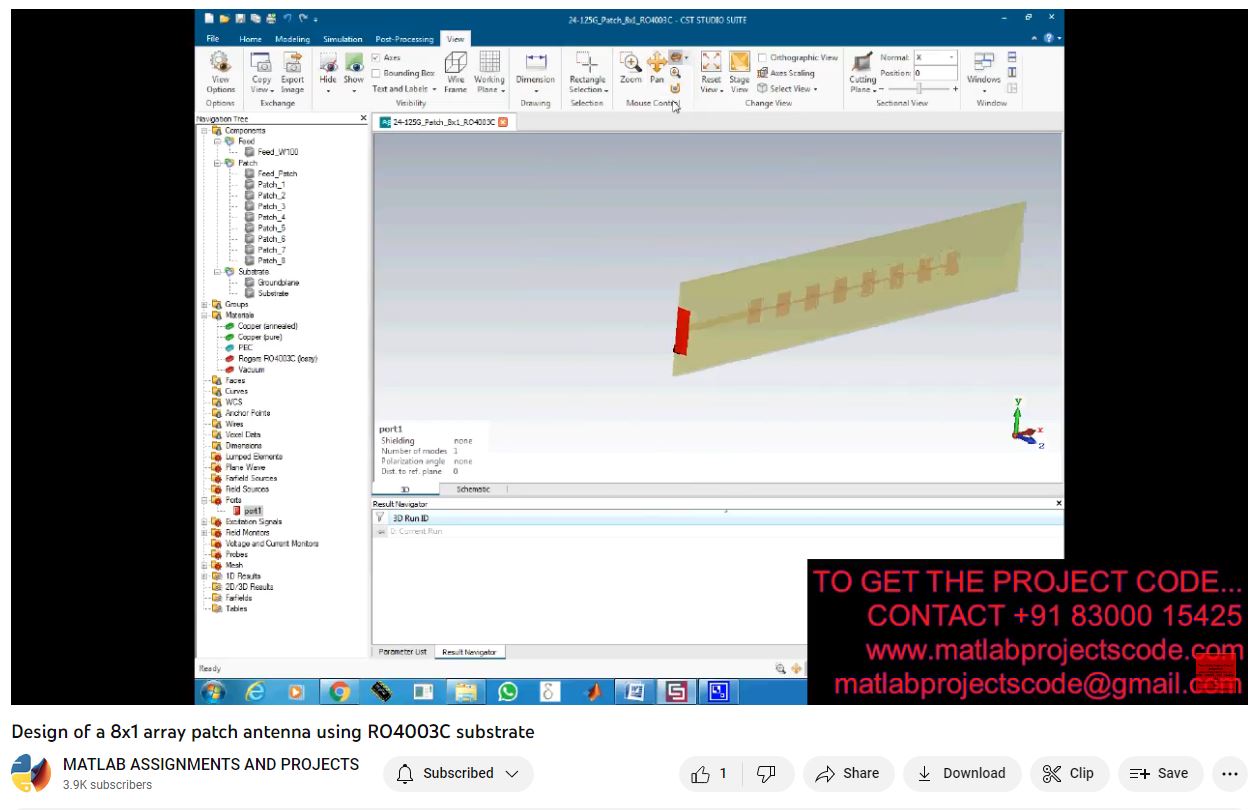The width and height of the screenshot is (1256, 810).
Task: Collapse the Patch folder in the tree
Action: [217, 163]
